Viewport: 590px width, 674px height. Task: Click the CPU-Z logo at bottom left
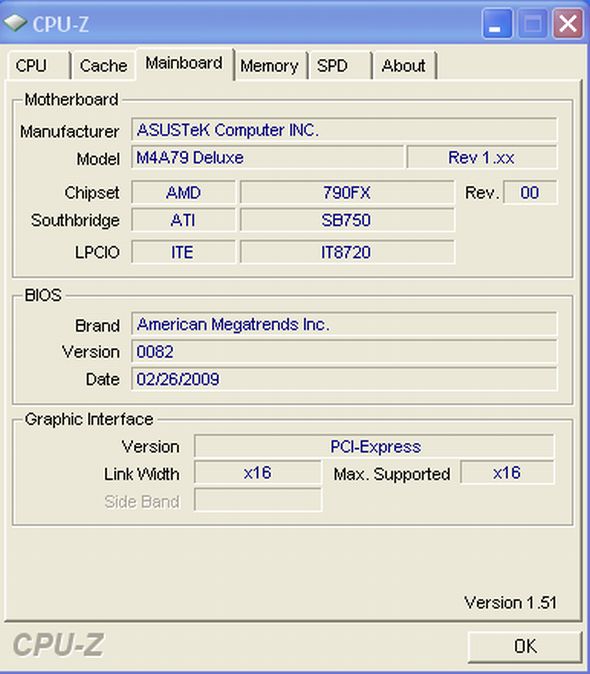(x=58, y=645)
